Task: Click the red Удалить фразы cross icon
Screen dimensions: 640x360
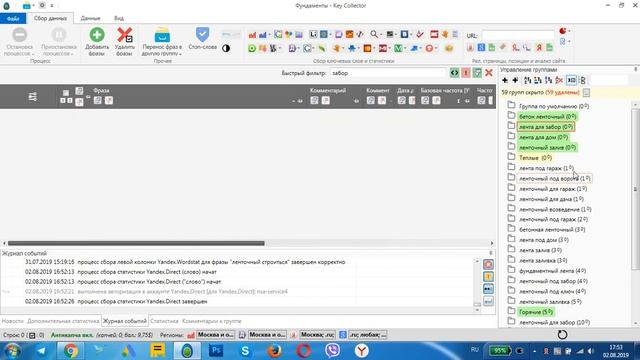Action: coord(124,35)
